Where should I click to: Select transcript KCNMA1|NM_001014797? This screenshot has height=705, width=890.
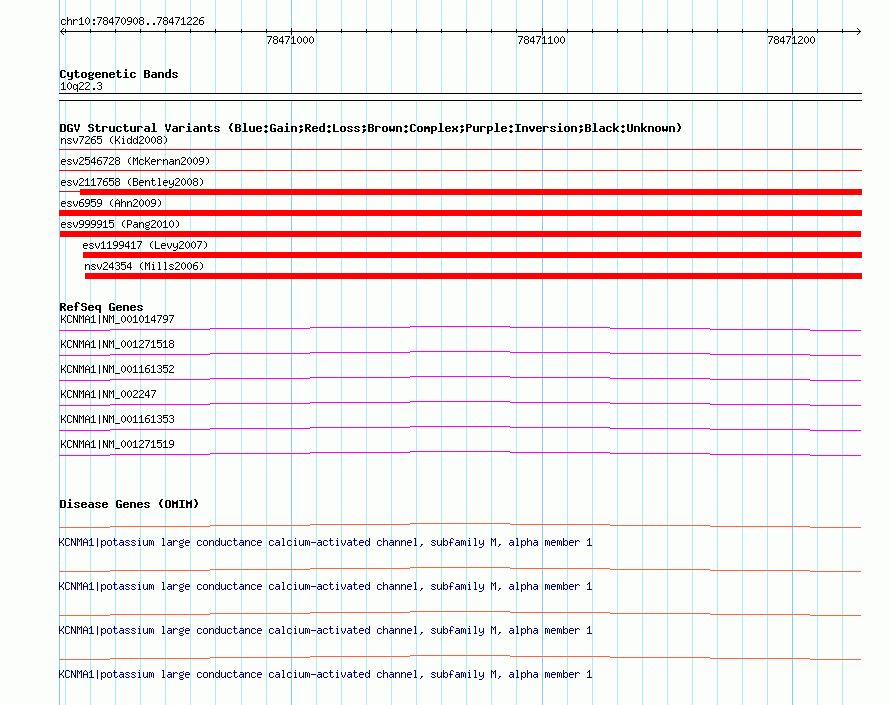(x=117, y=320)
